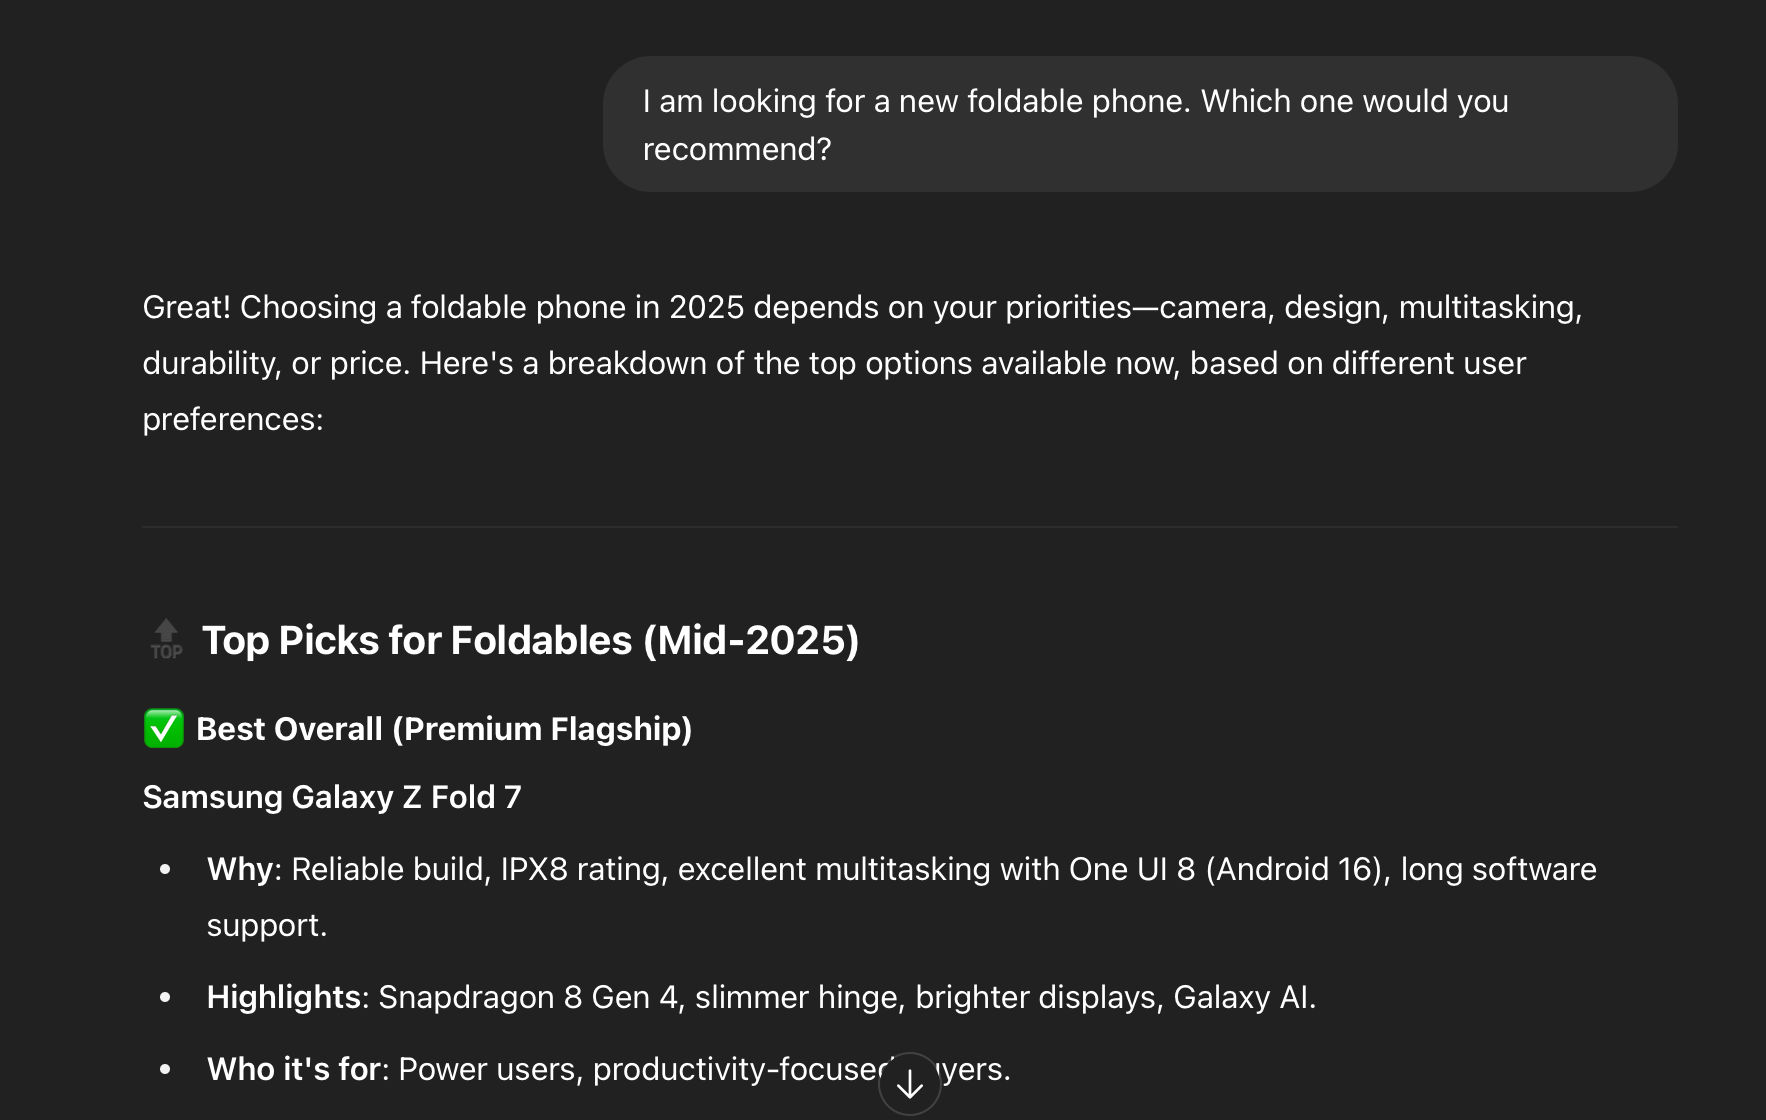Click the scroll-to-bottom arrow button
1766x1120 pixels.
[910, 1083]
